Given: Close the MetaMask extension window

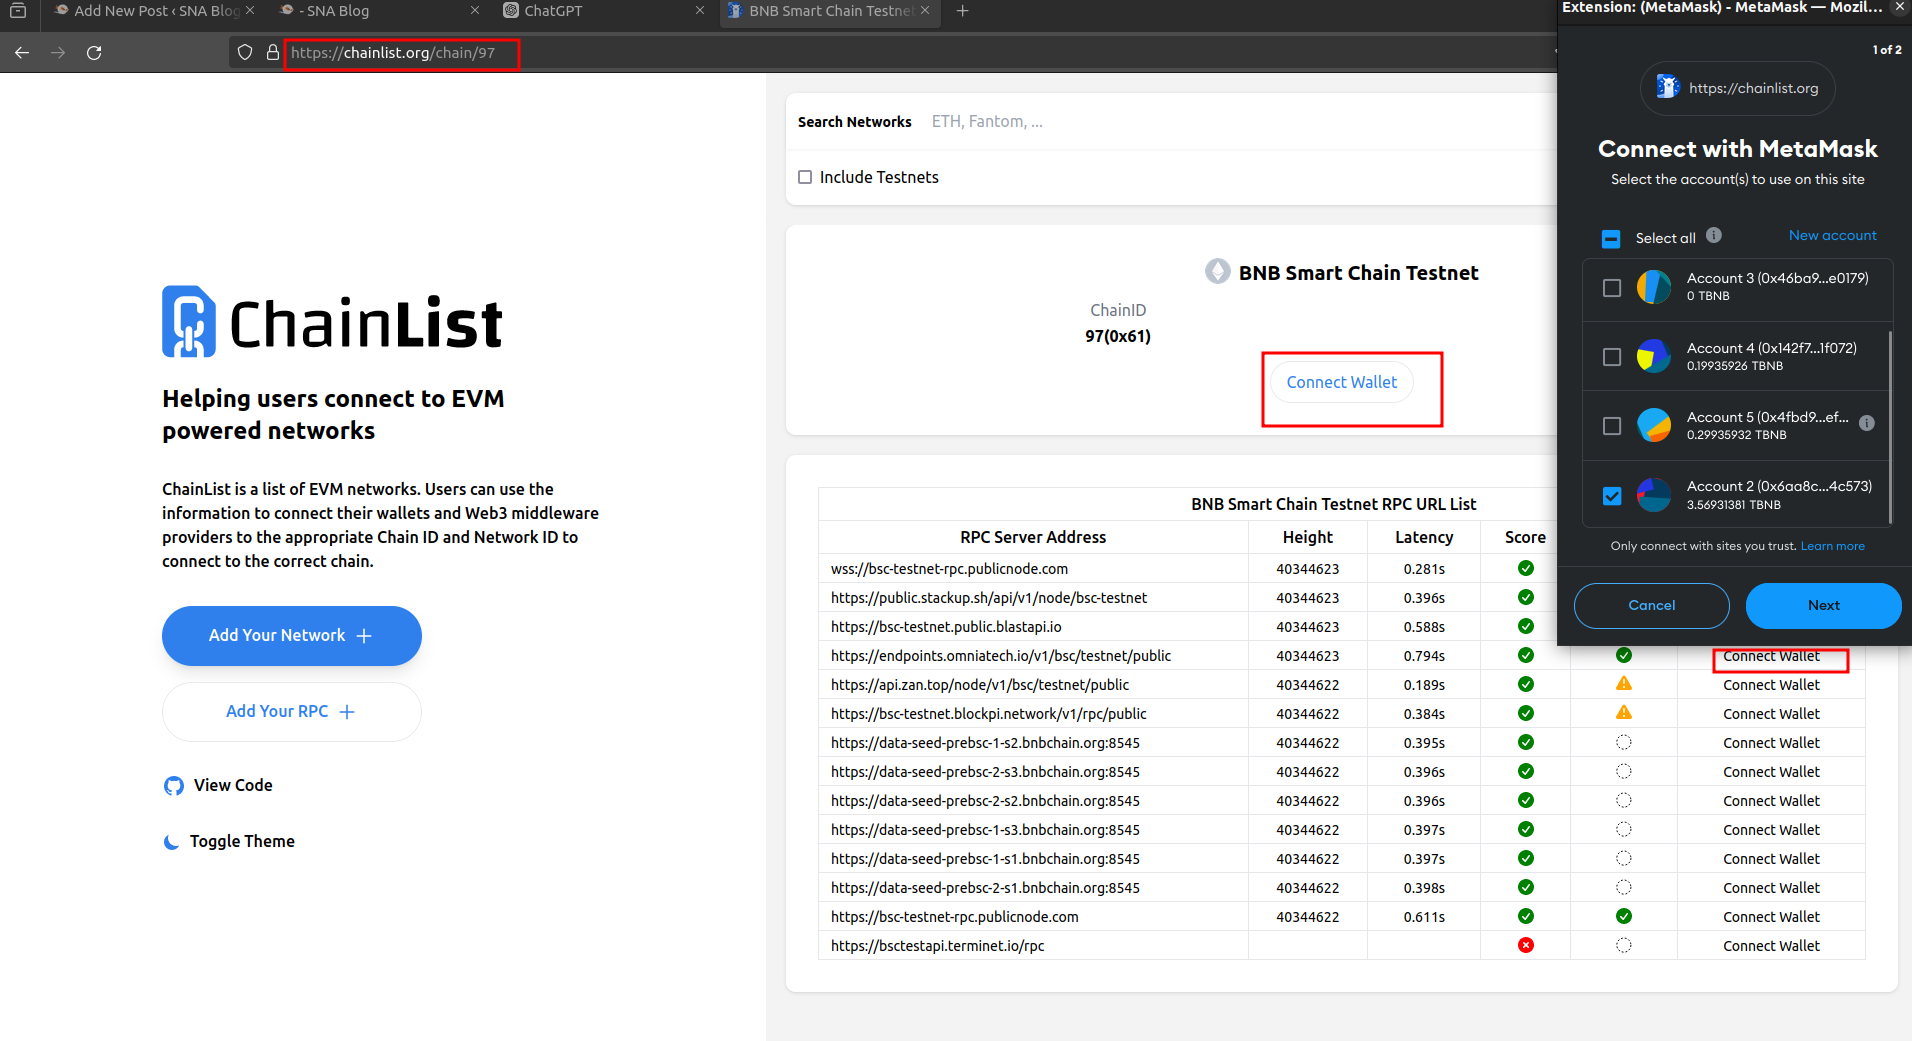Looking at the screenshot, I should click(x=1899, y=8).
